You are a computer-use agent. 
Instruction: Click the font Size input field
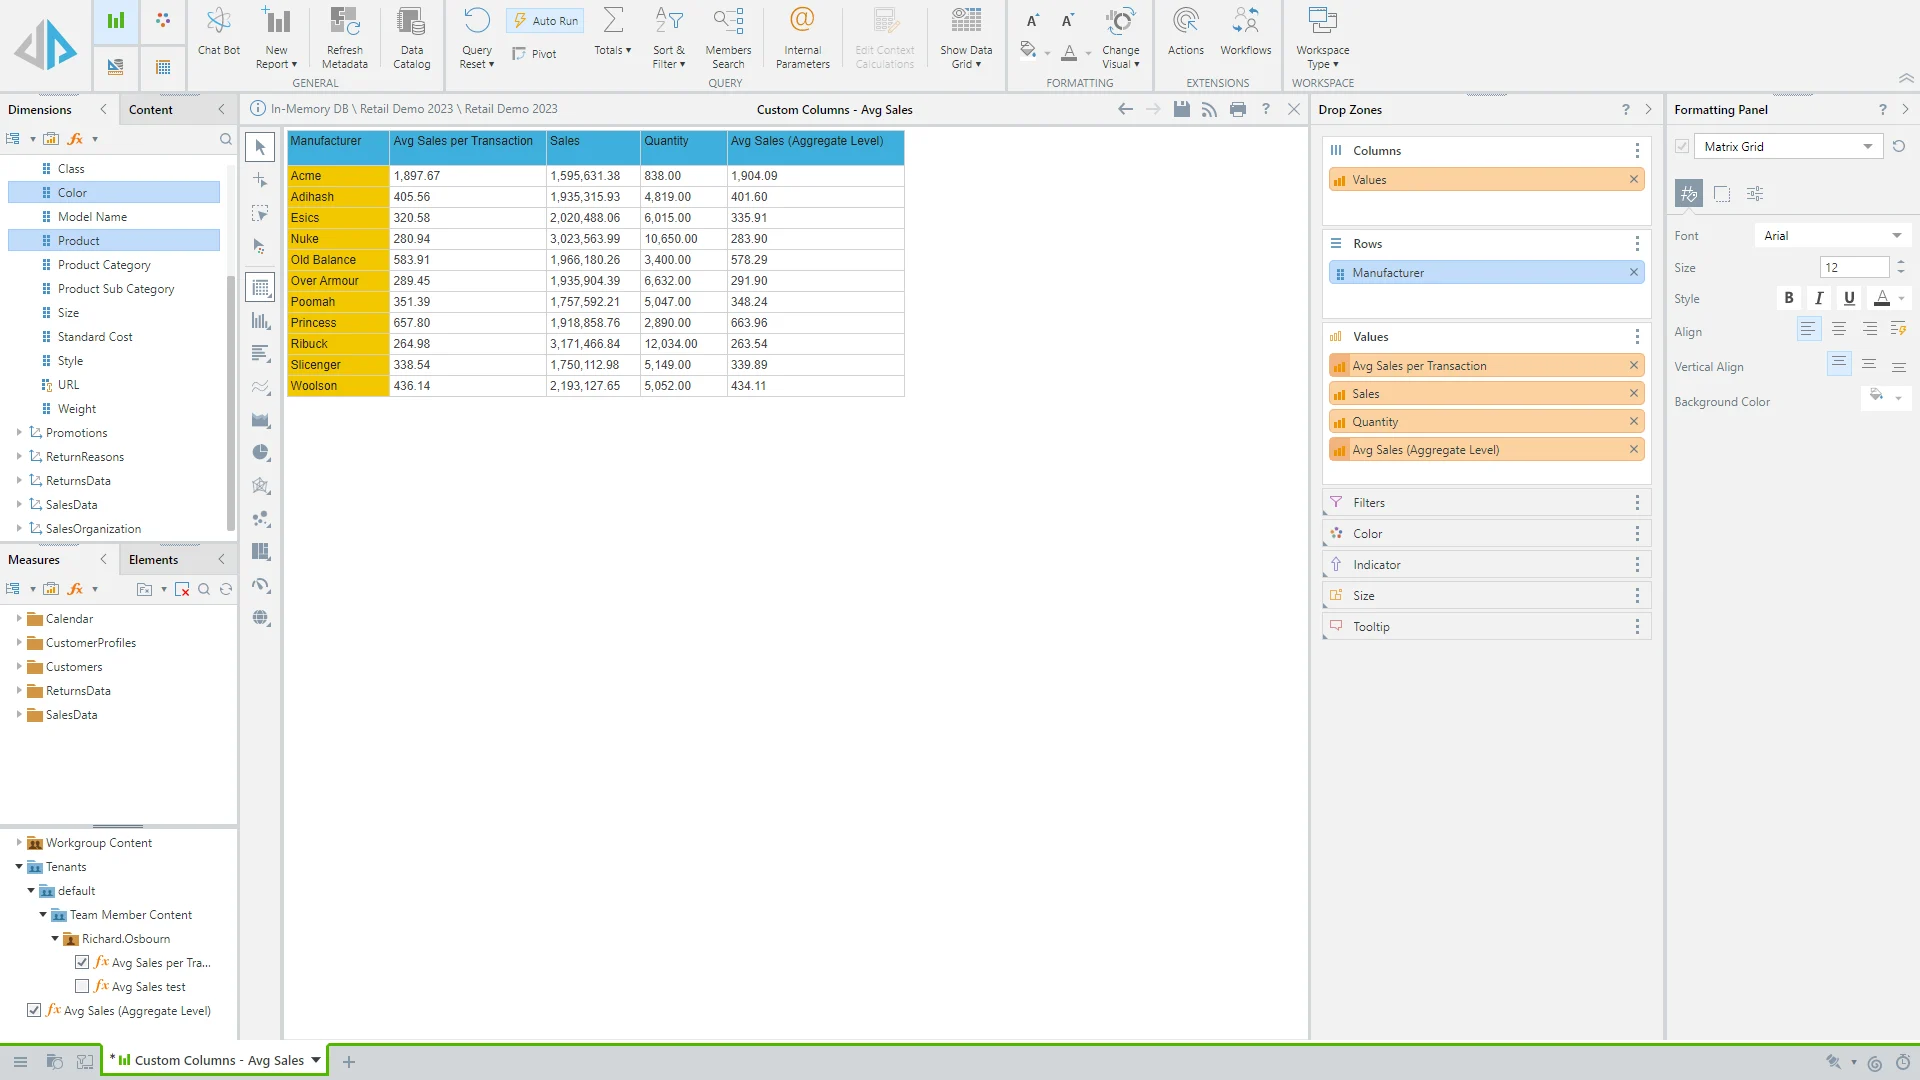[x=1853, y=267]
